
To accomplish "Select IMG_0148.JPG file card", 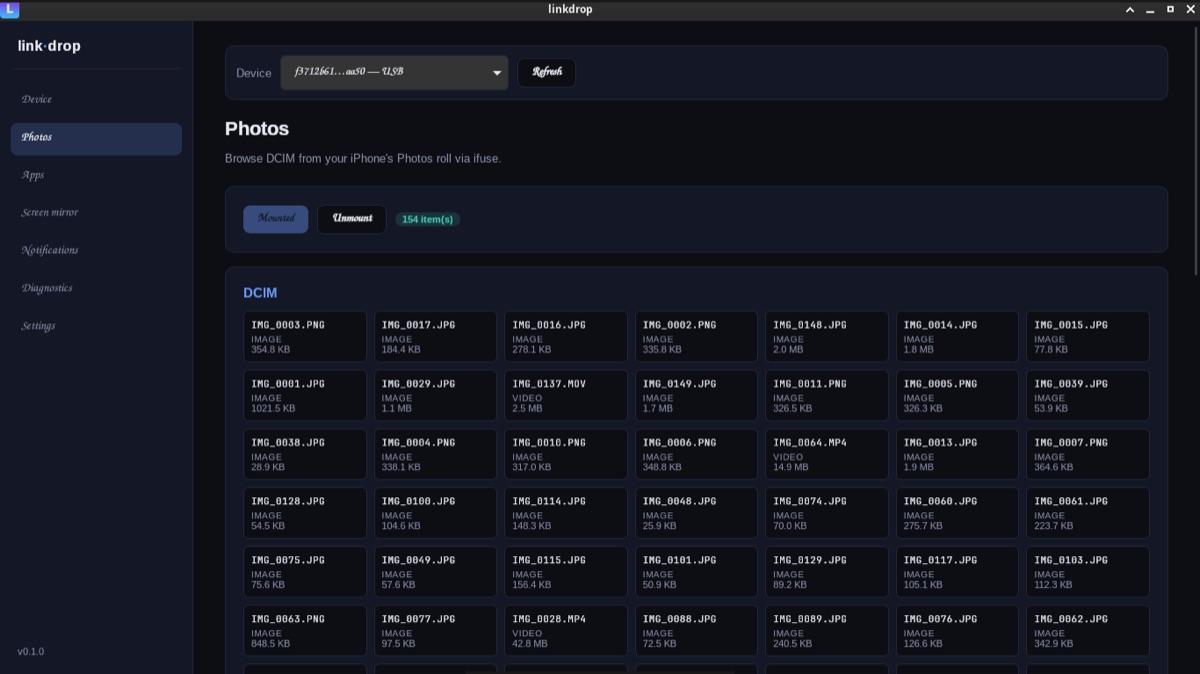I will 827,337.
